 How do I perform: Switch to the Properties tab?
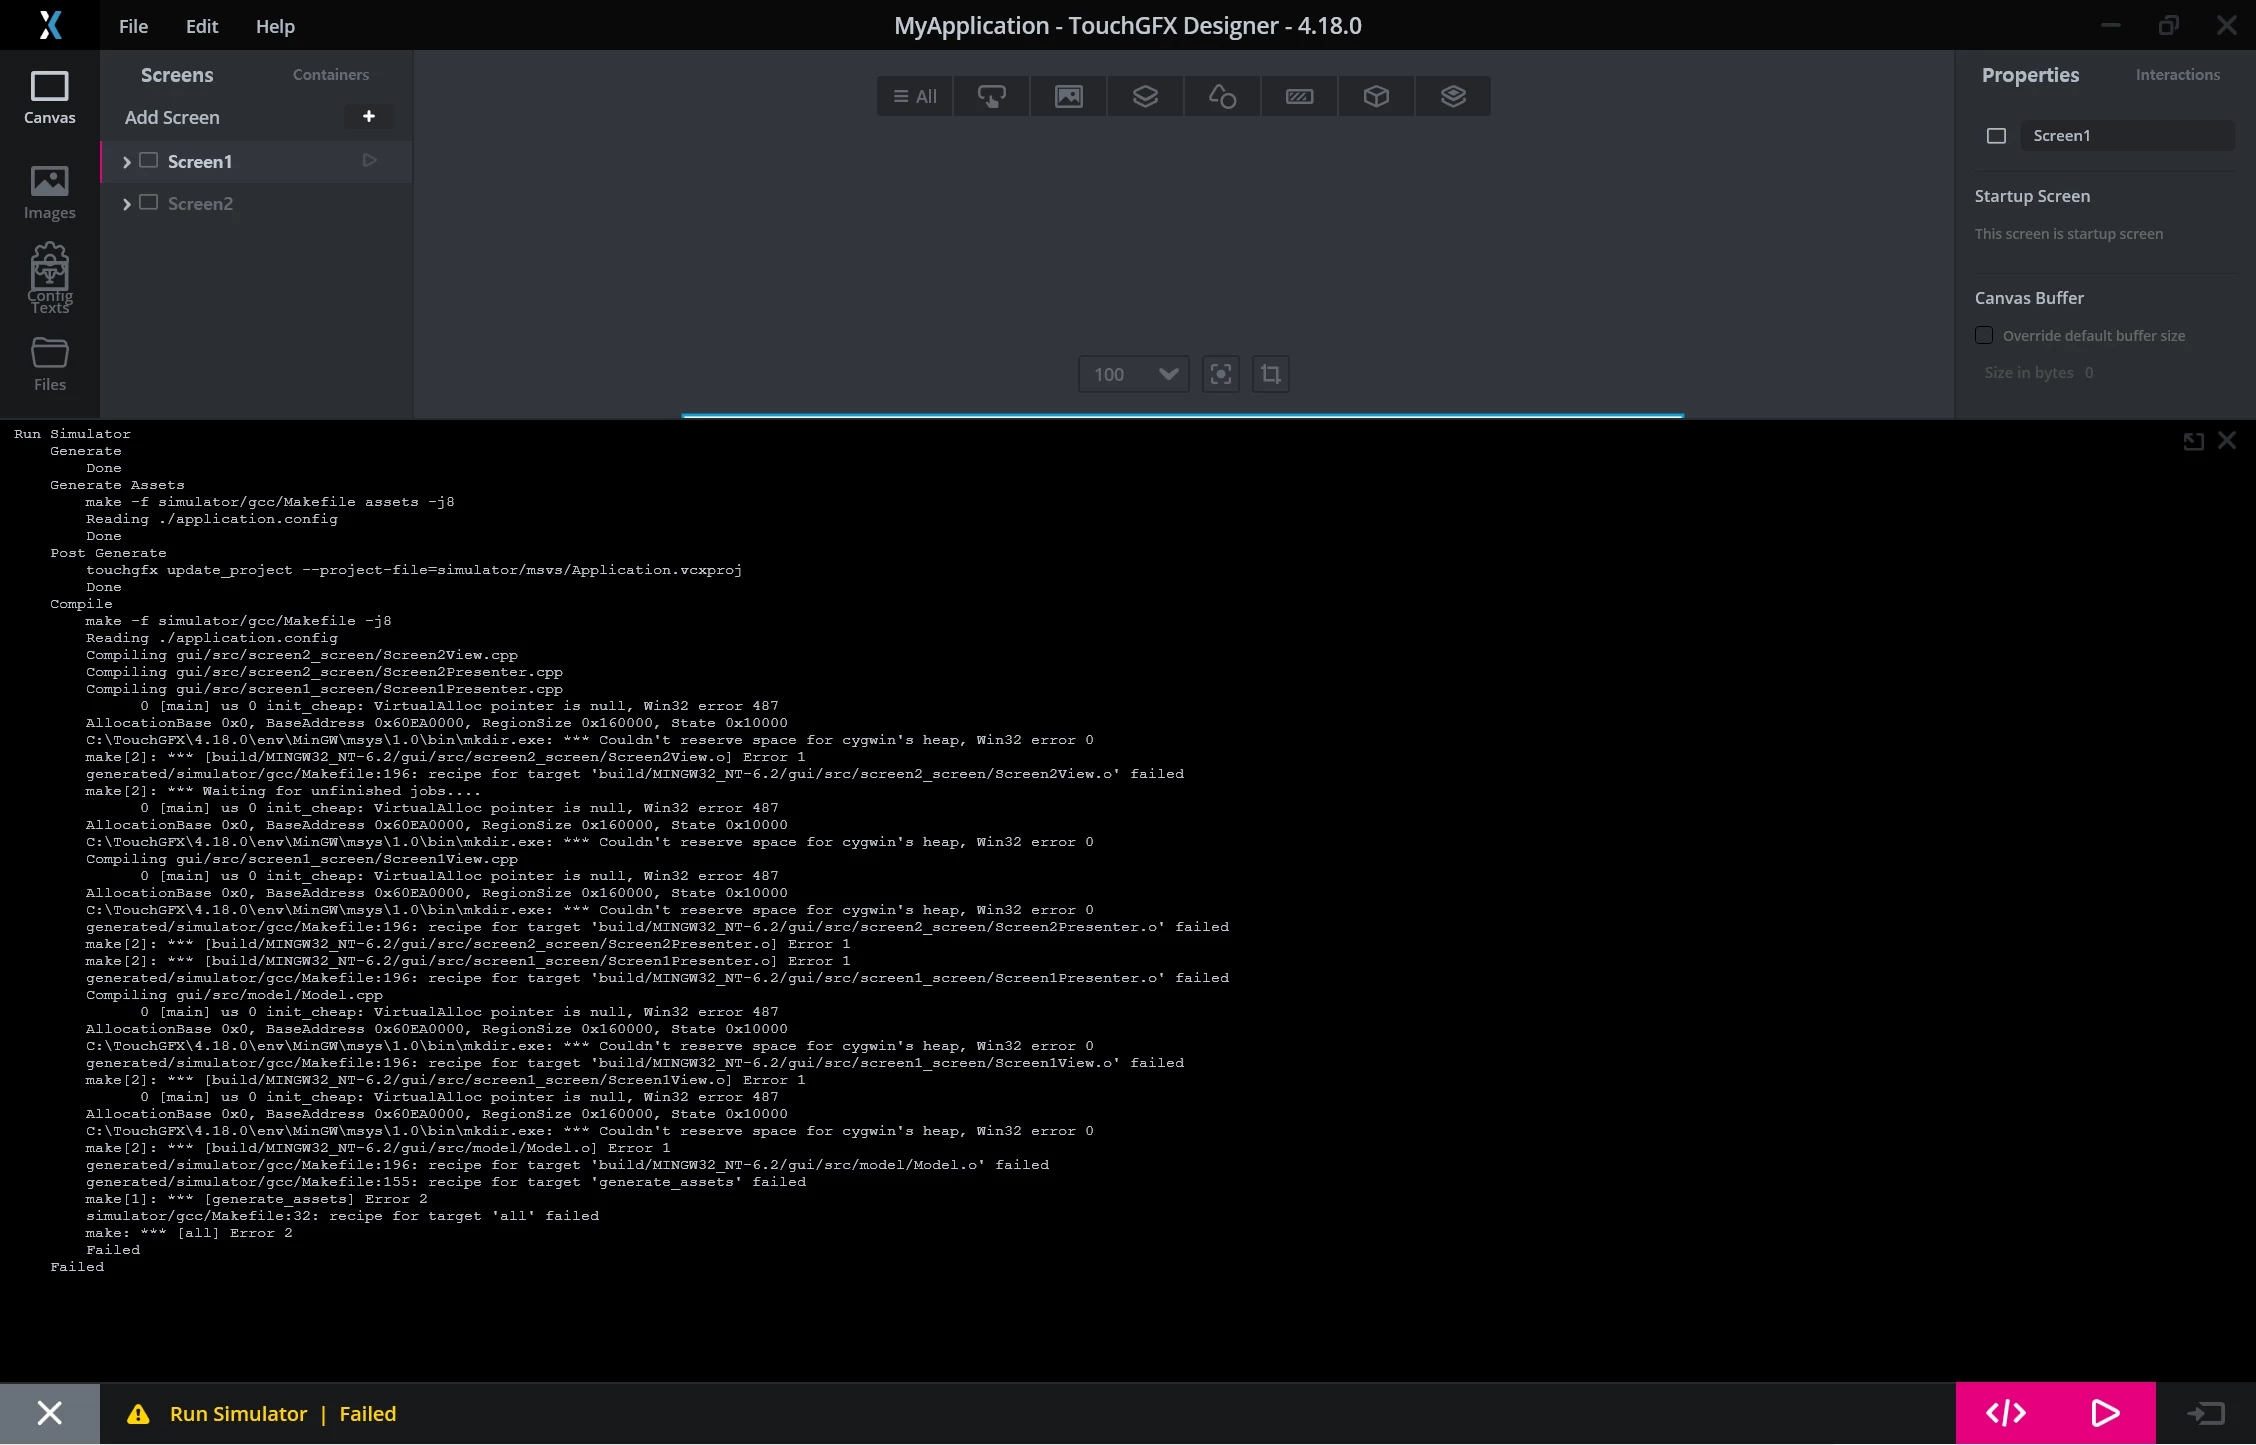[x=2030, y=75]
